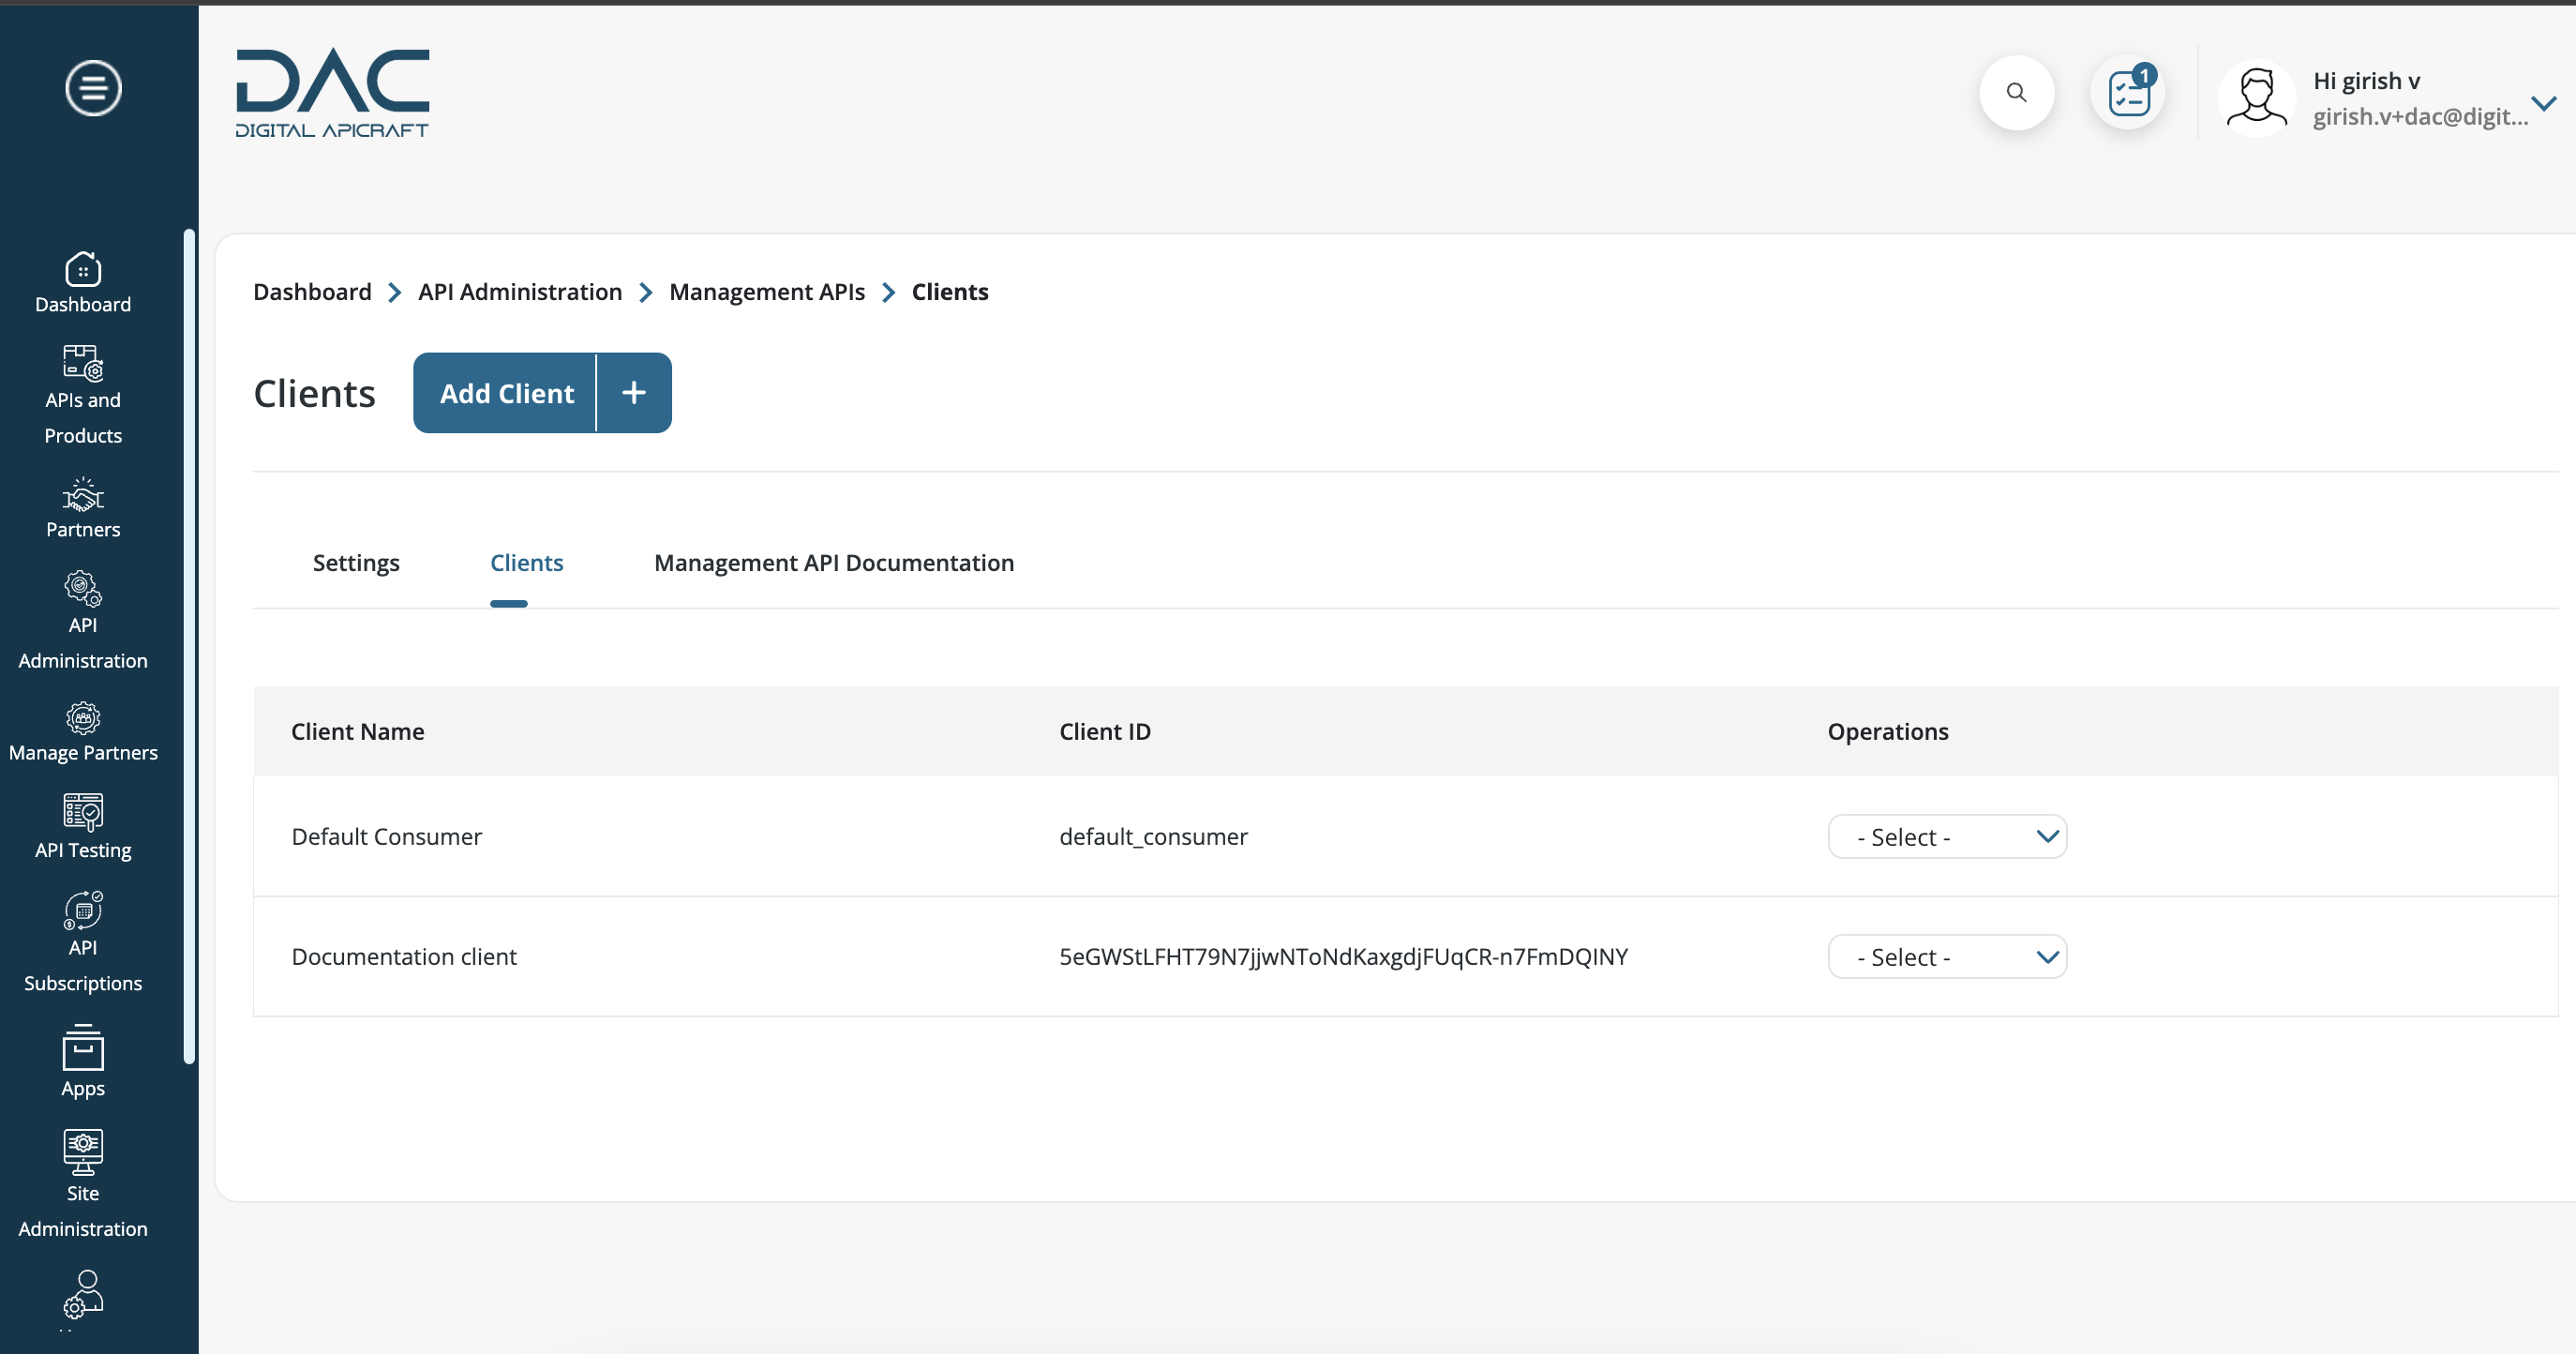This screenshot has width=2576, height=1354.
Task: Click the Default Consumer client name
Action: coord(386,837)
